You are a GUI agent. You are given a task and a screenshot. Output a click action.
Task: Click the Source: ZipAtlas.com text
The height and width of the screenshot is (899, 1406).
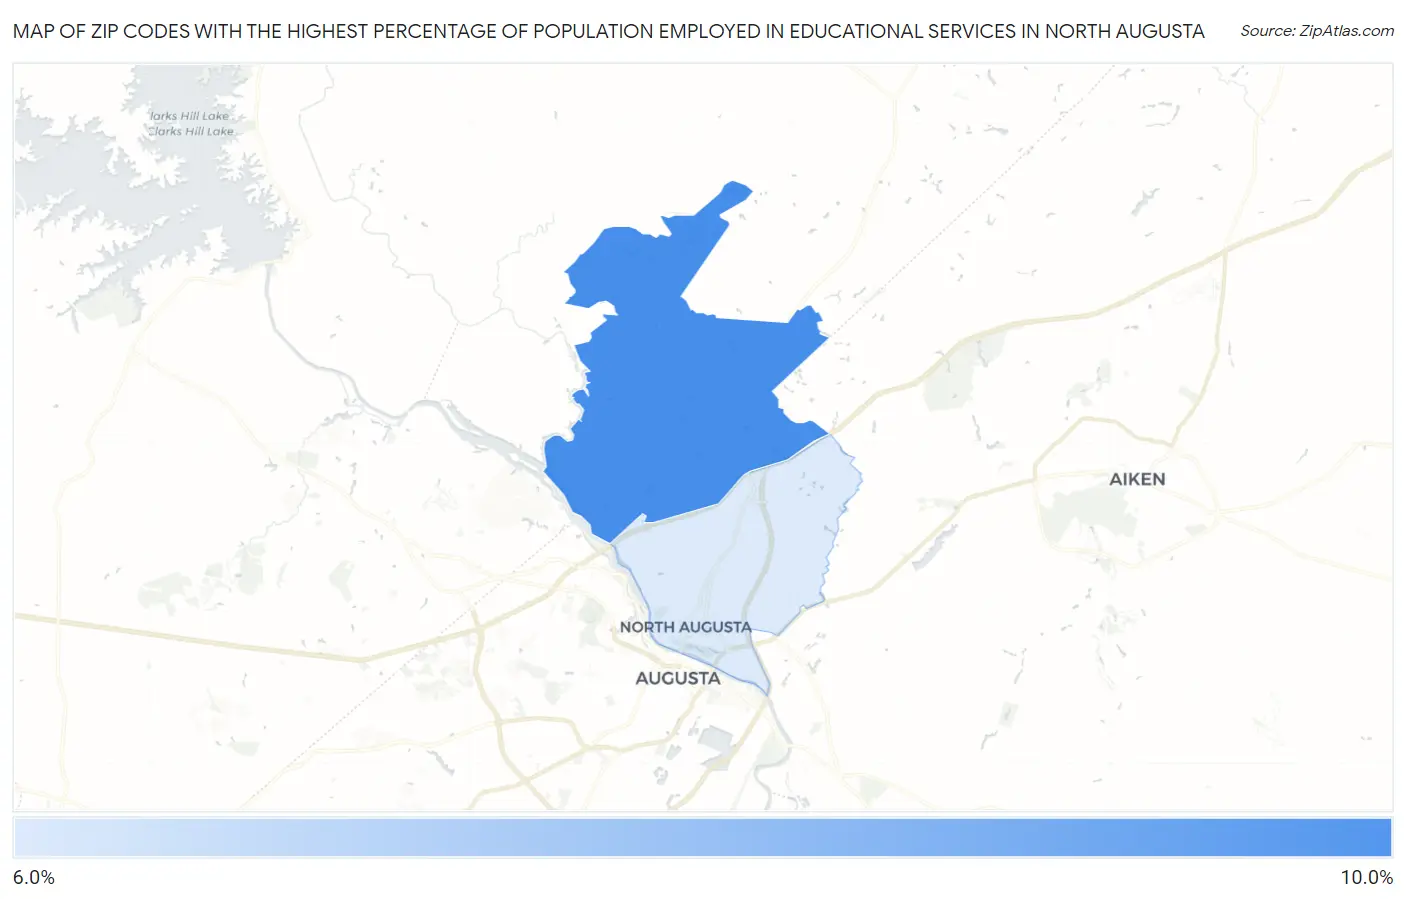click(x=1317, y=31)
